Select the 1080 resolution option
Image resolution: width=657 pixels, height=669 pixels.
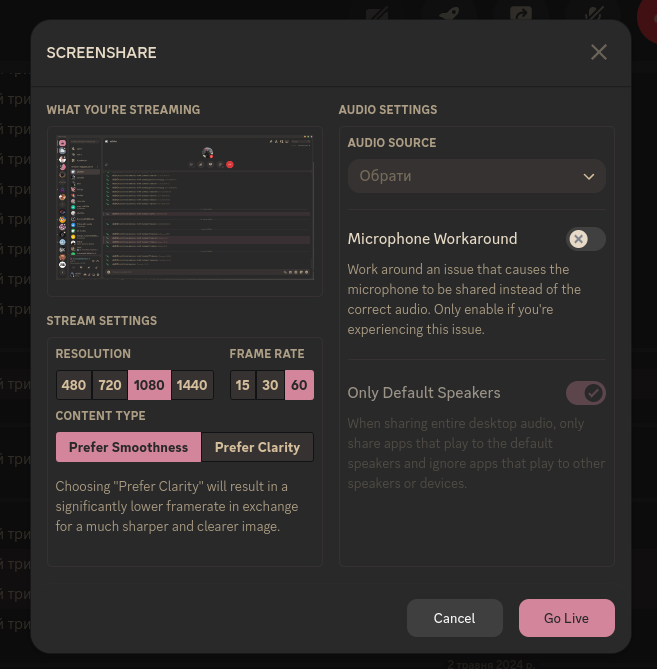point(149,385)
